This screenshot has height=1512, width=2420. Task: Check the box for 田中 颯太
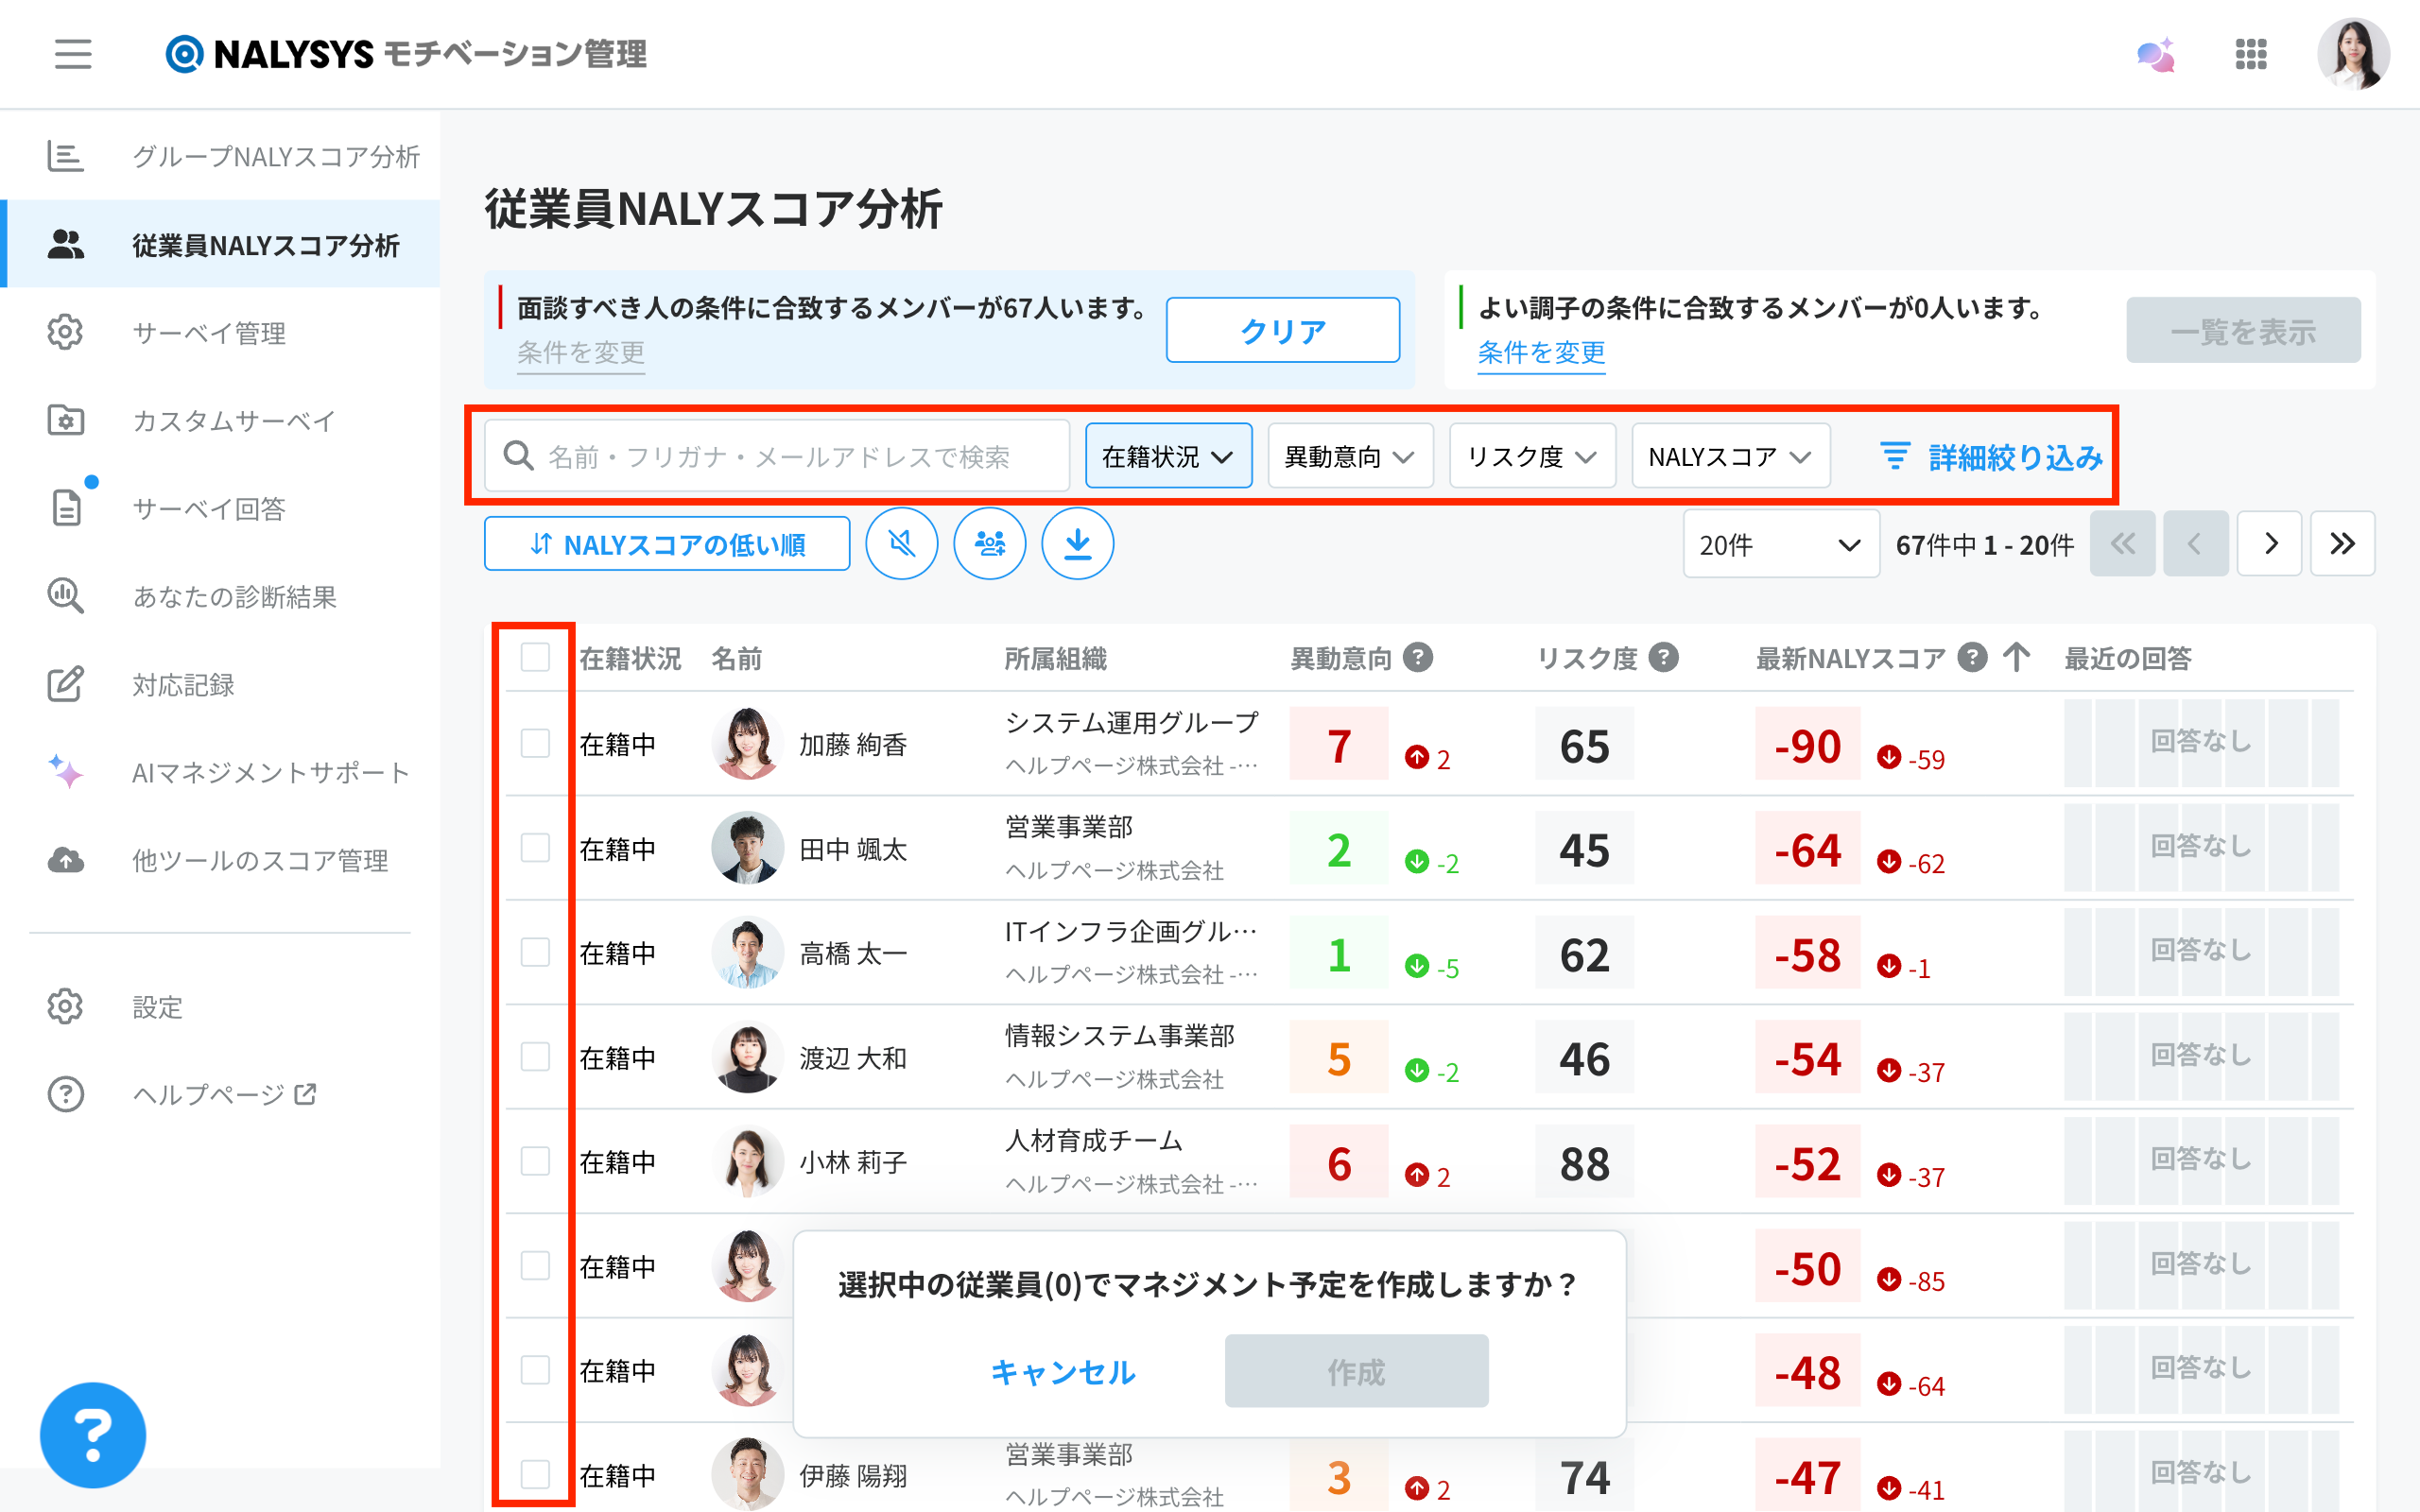535,849
